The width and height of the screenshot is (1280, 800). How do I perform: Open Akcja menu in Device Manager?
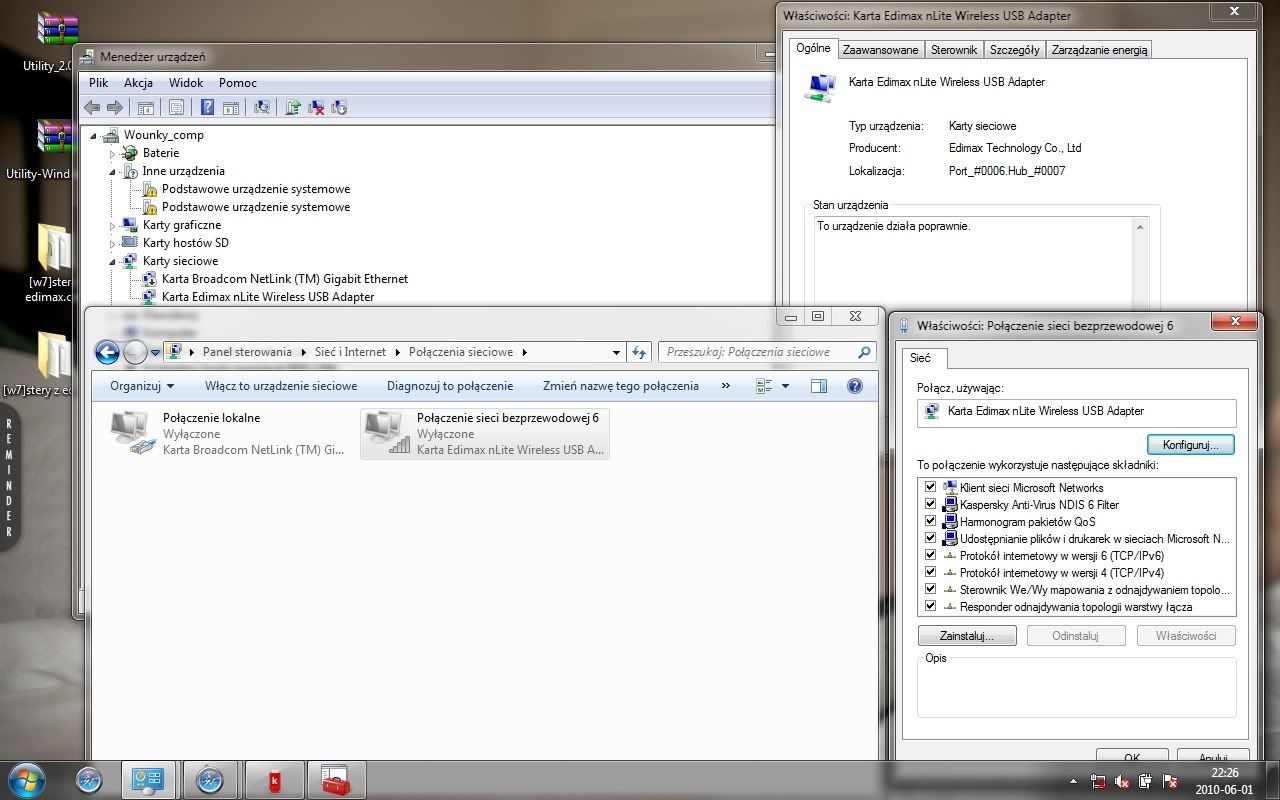pyautogui.click(x=138, y=83)
